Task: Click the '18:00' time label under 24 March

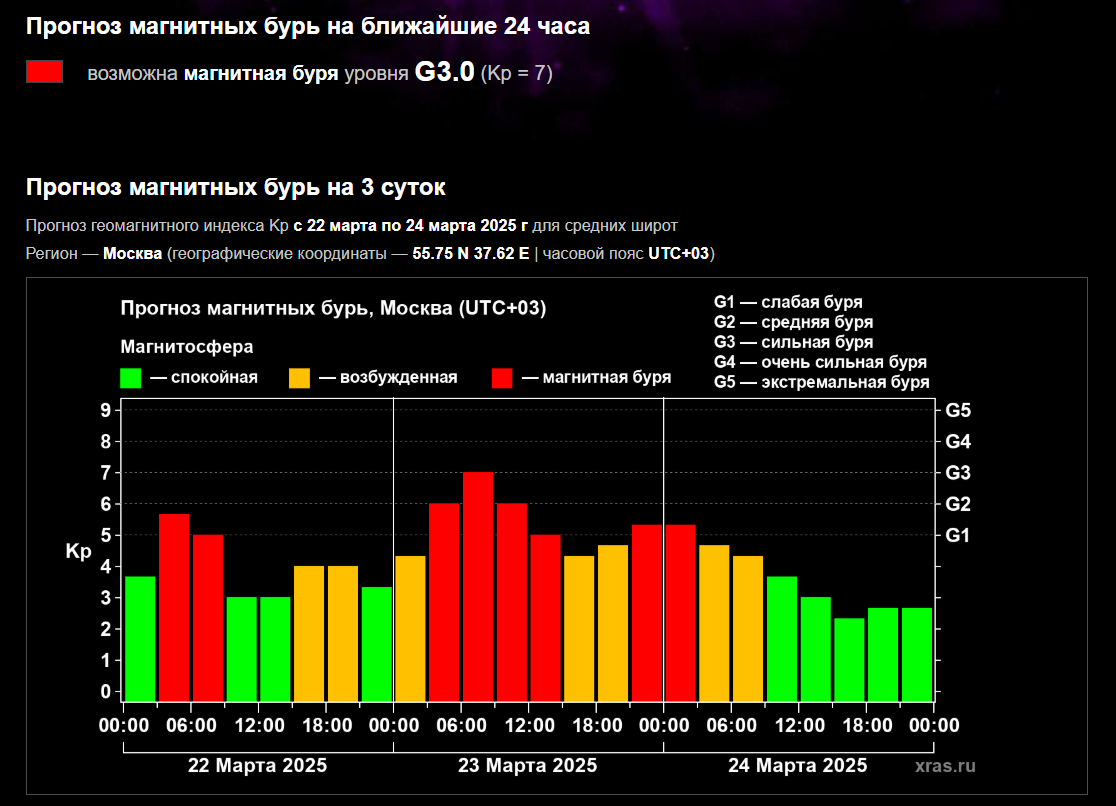Action: [x=867, y=726]
